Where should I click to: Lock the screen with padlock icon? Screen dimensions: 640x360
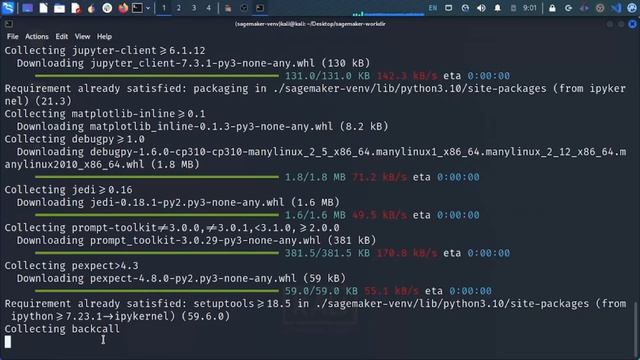(x=552, y=8)
